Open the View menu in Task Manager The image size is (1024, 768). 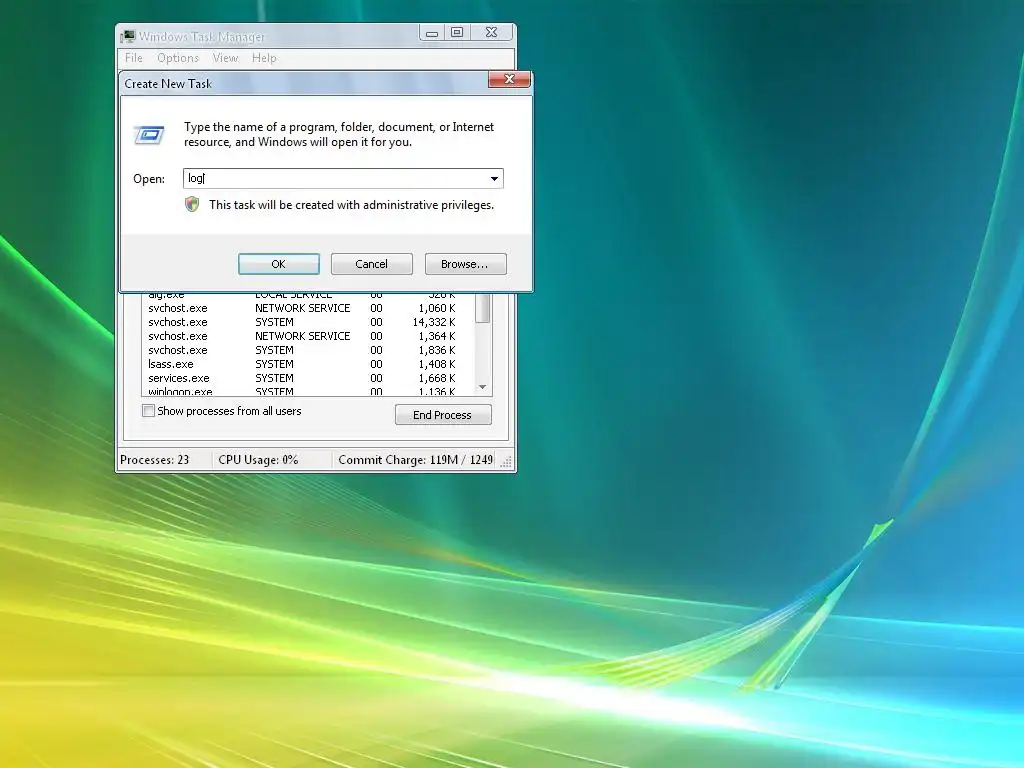(225, 57)
